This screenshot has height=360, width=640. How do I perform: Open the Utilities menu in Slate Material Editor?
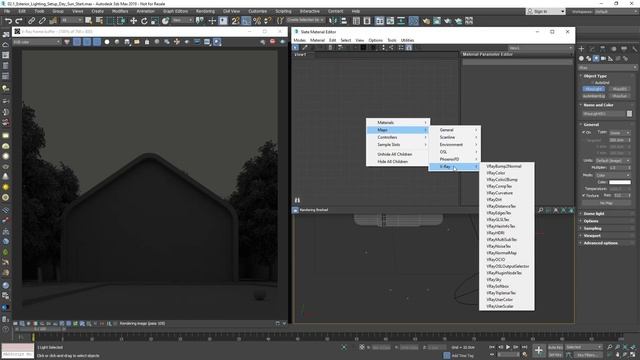[x=407, y=40]
